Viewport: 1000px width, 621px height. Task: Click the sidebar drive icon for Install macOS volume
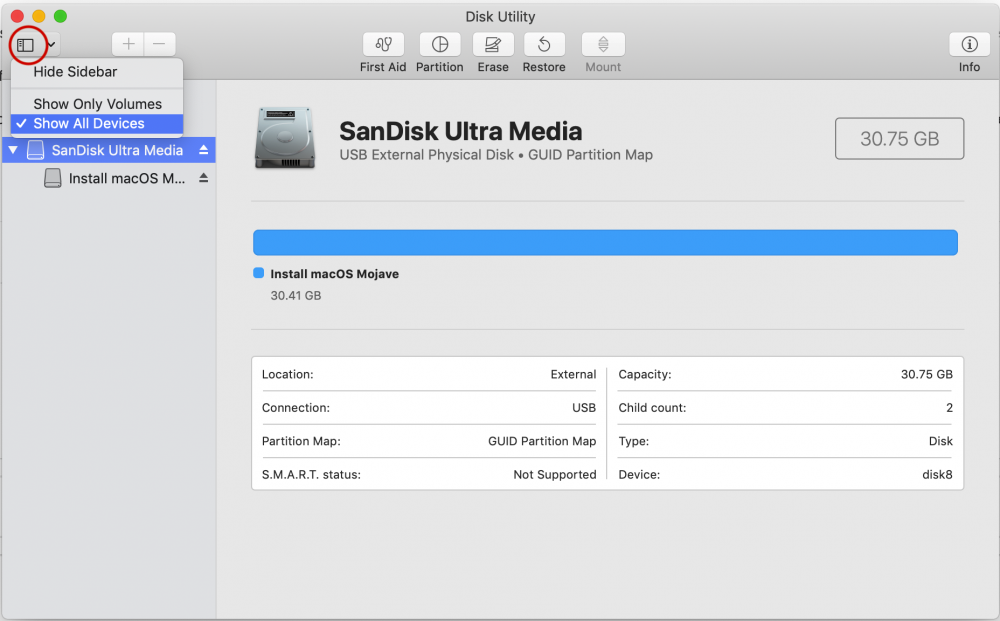[x=53, y=179]
